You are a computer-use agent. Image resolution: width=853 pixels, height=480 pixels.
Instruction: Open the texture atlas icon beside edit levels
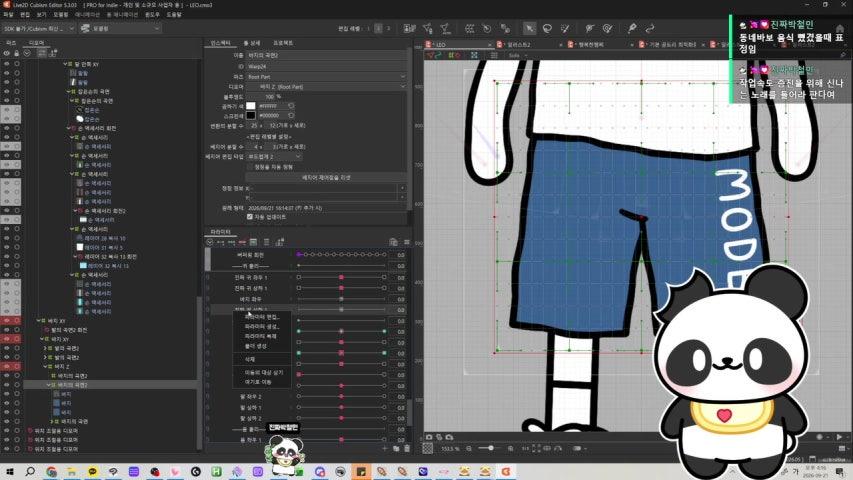[x=410, y=28]
